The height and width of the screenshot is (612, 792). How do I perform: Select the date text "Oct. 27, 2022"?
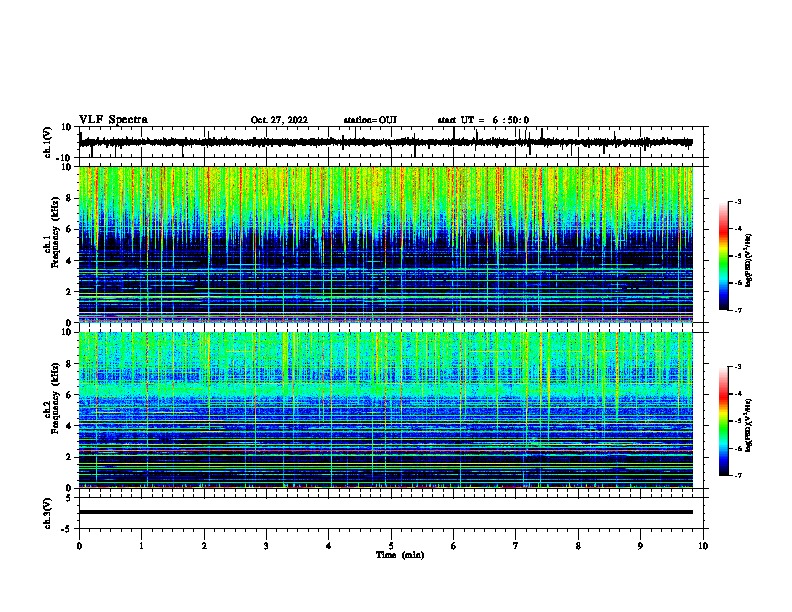pyautogui.click(x=279, y=120)
